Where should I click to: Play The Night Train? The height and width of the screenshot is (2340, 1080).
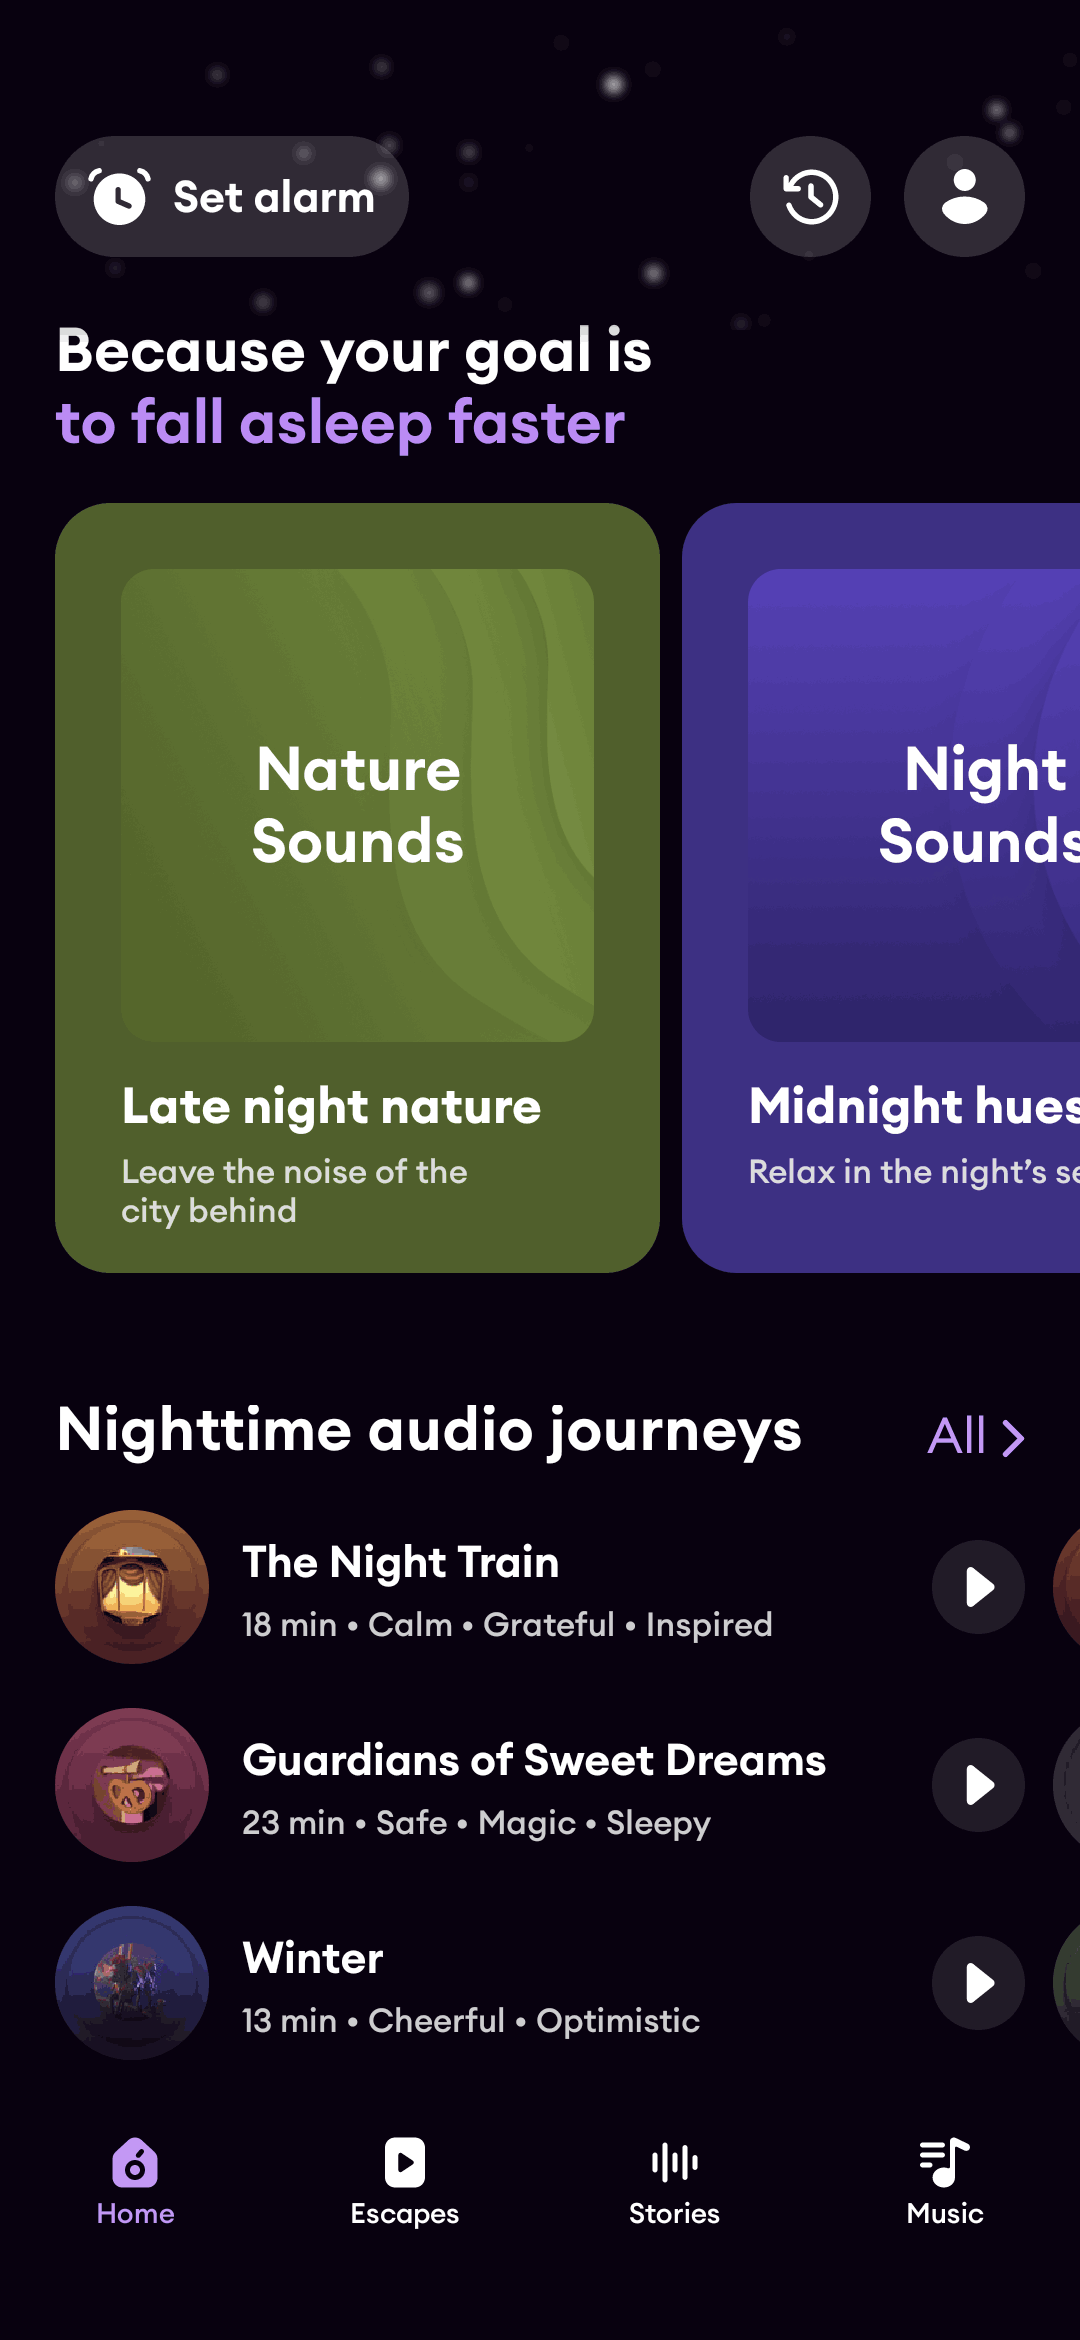978,1587
